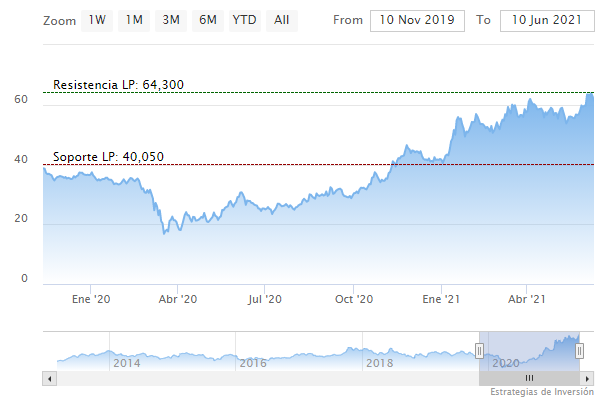This screenshot has height=405, width=606.
Task: Click the Soporte LP: 40,050 label
Action: [108, 157]
